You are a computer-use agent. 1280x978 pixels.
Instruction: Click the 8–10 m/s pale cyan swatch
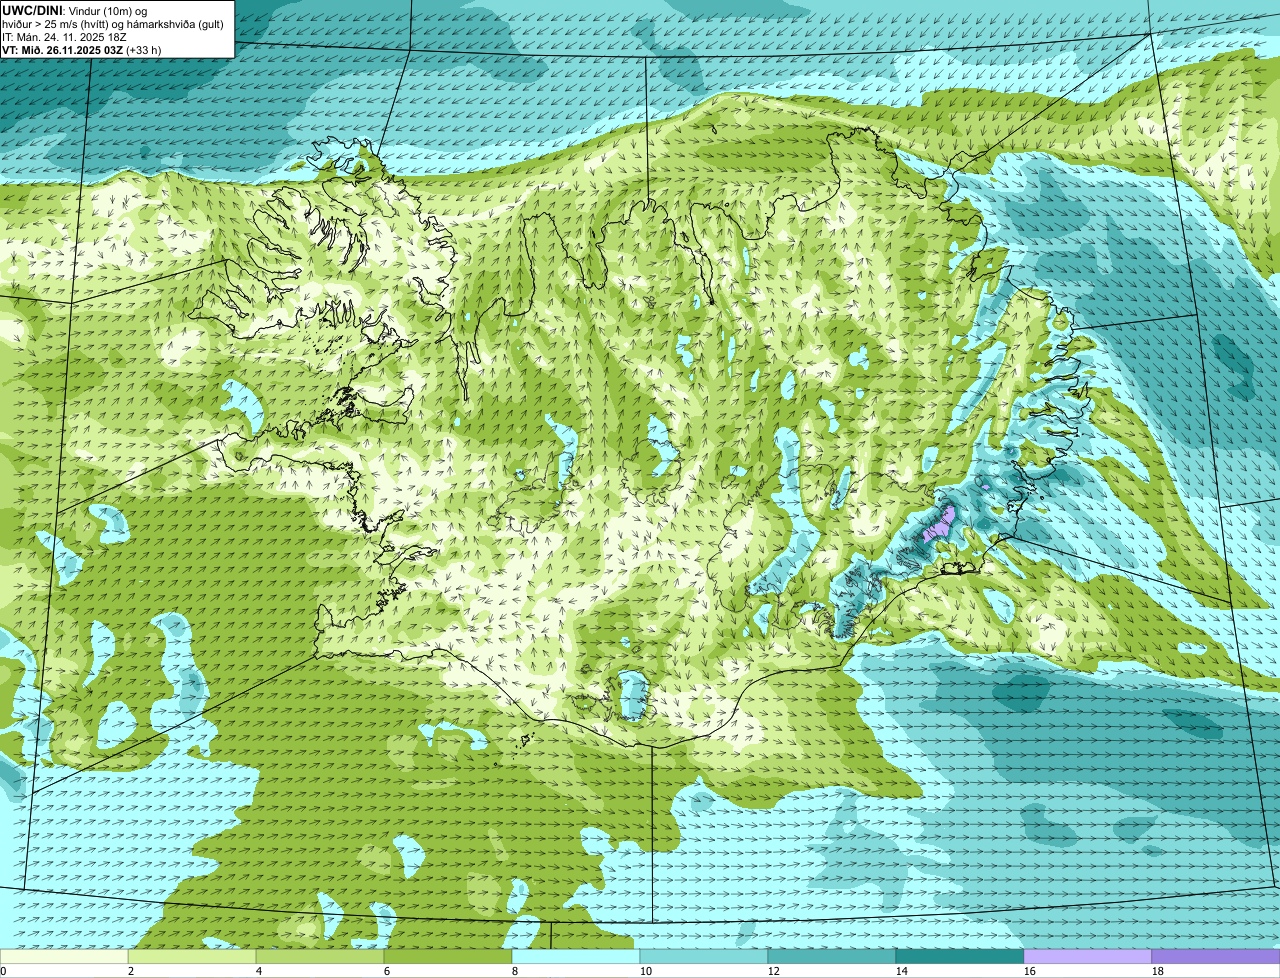pos(576,957)
